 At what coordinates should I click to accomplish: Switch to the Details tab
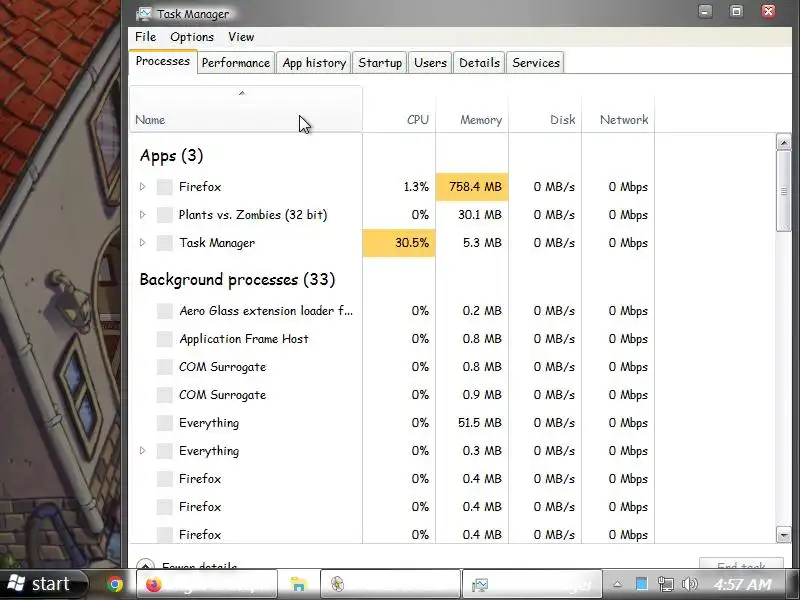[x=479, y=63]
